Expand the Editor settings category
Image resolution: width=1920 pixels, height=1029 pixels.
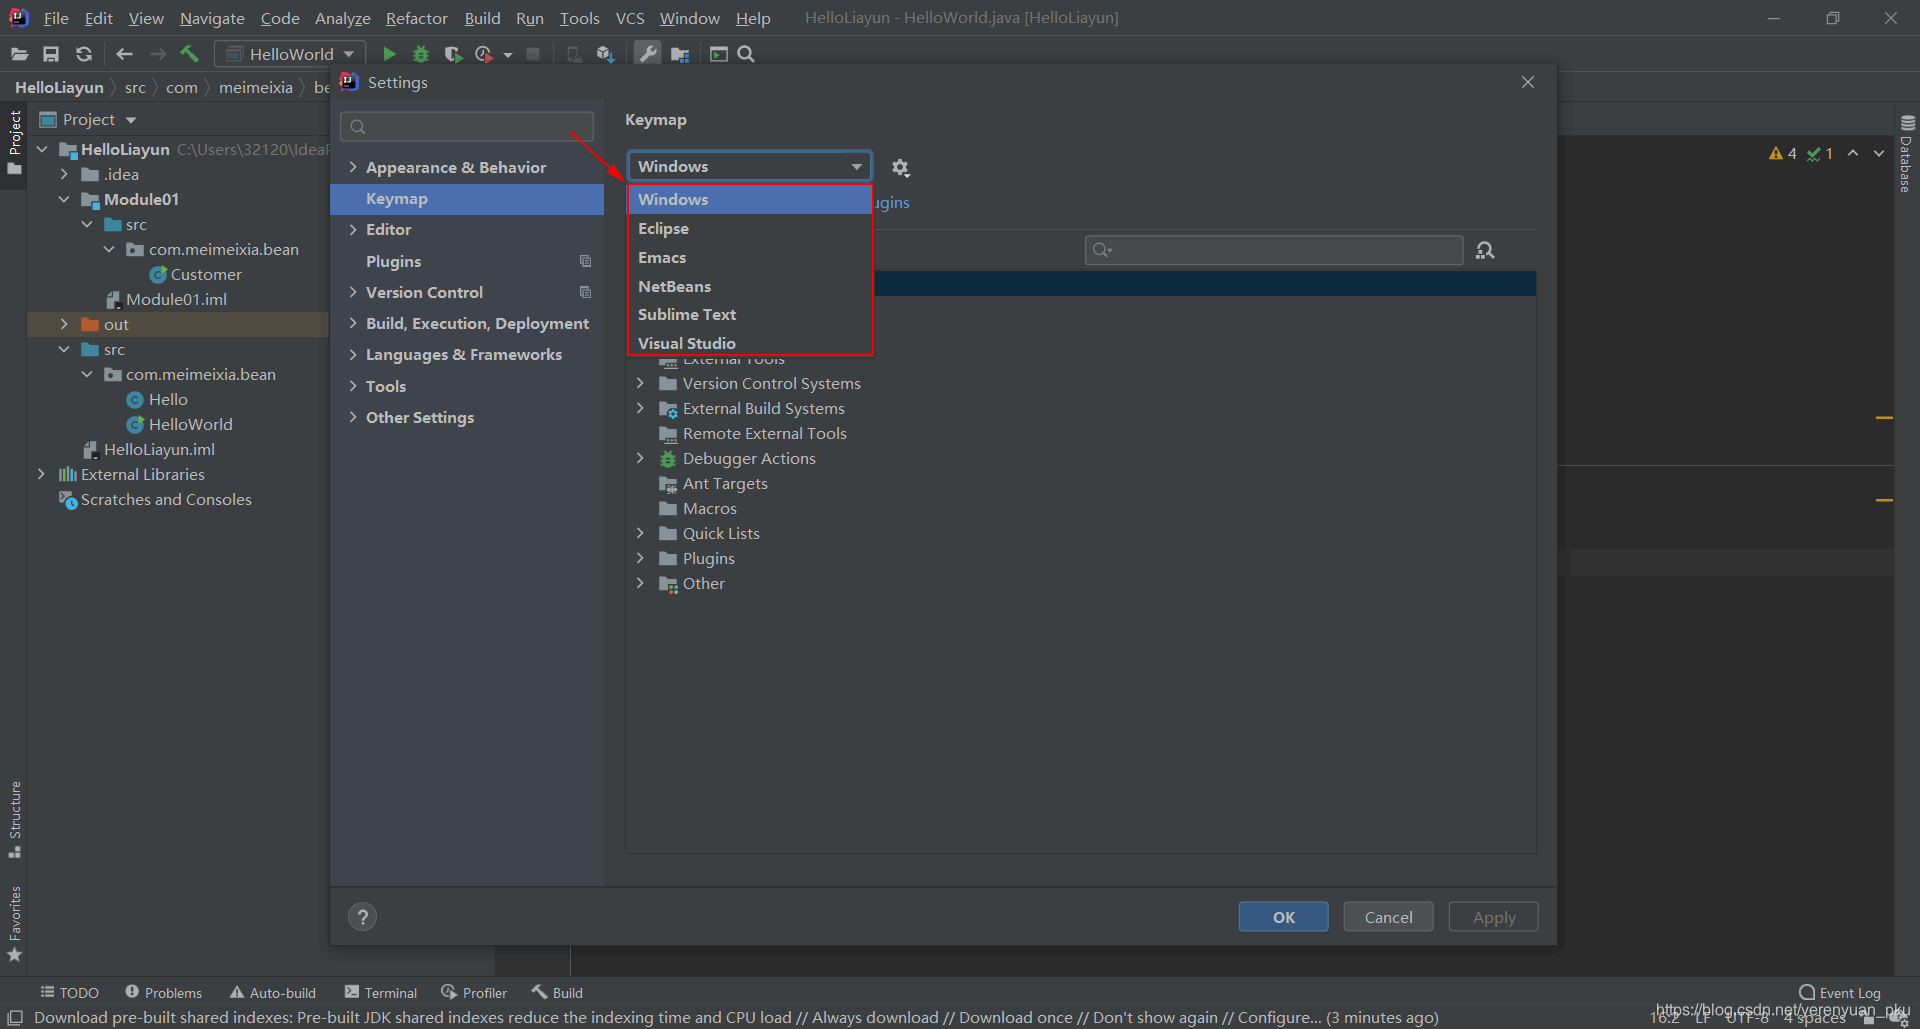[352, 229]
